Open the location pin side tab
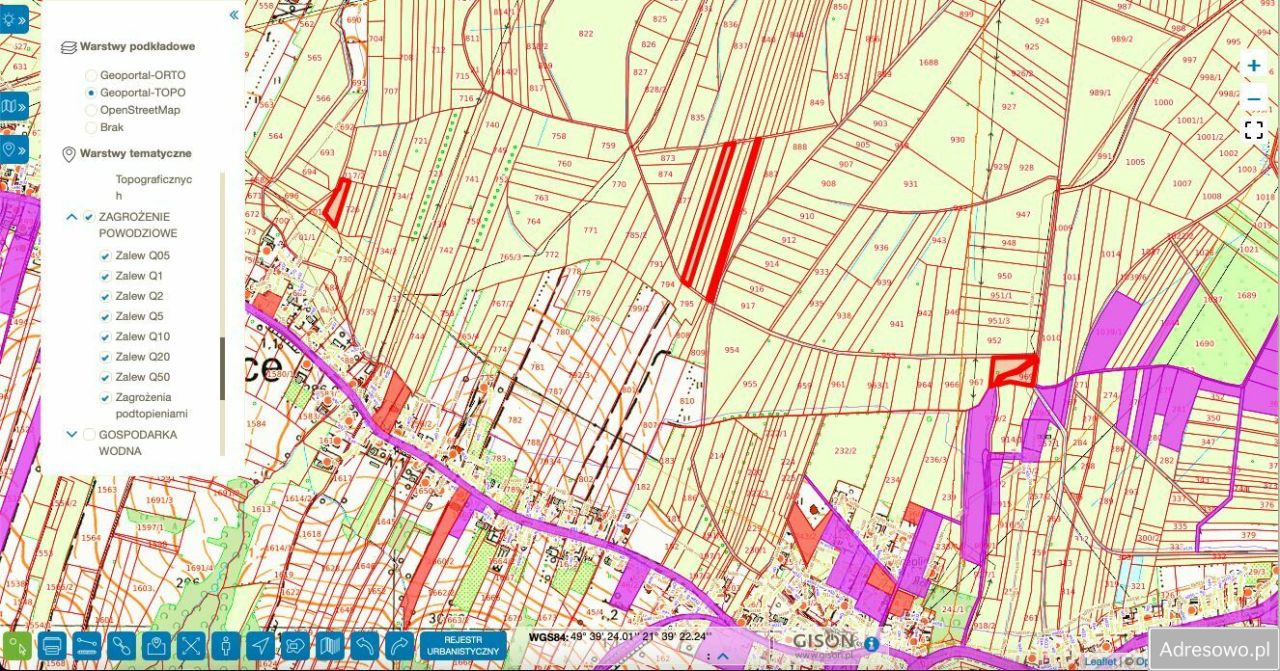Image resolution: width=1280 pixels, height=671 pixels. 13,150
